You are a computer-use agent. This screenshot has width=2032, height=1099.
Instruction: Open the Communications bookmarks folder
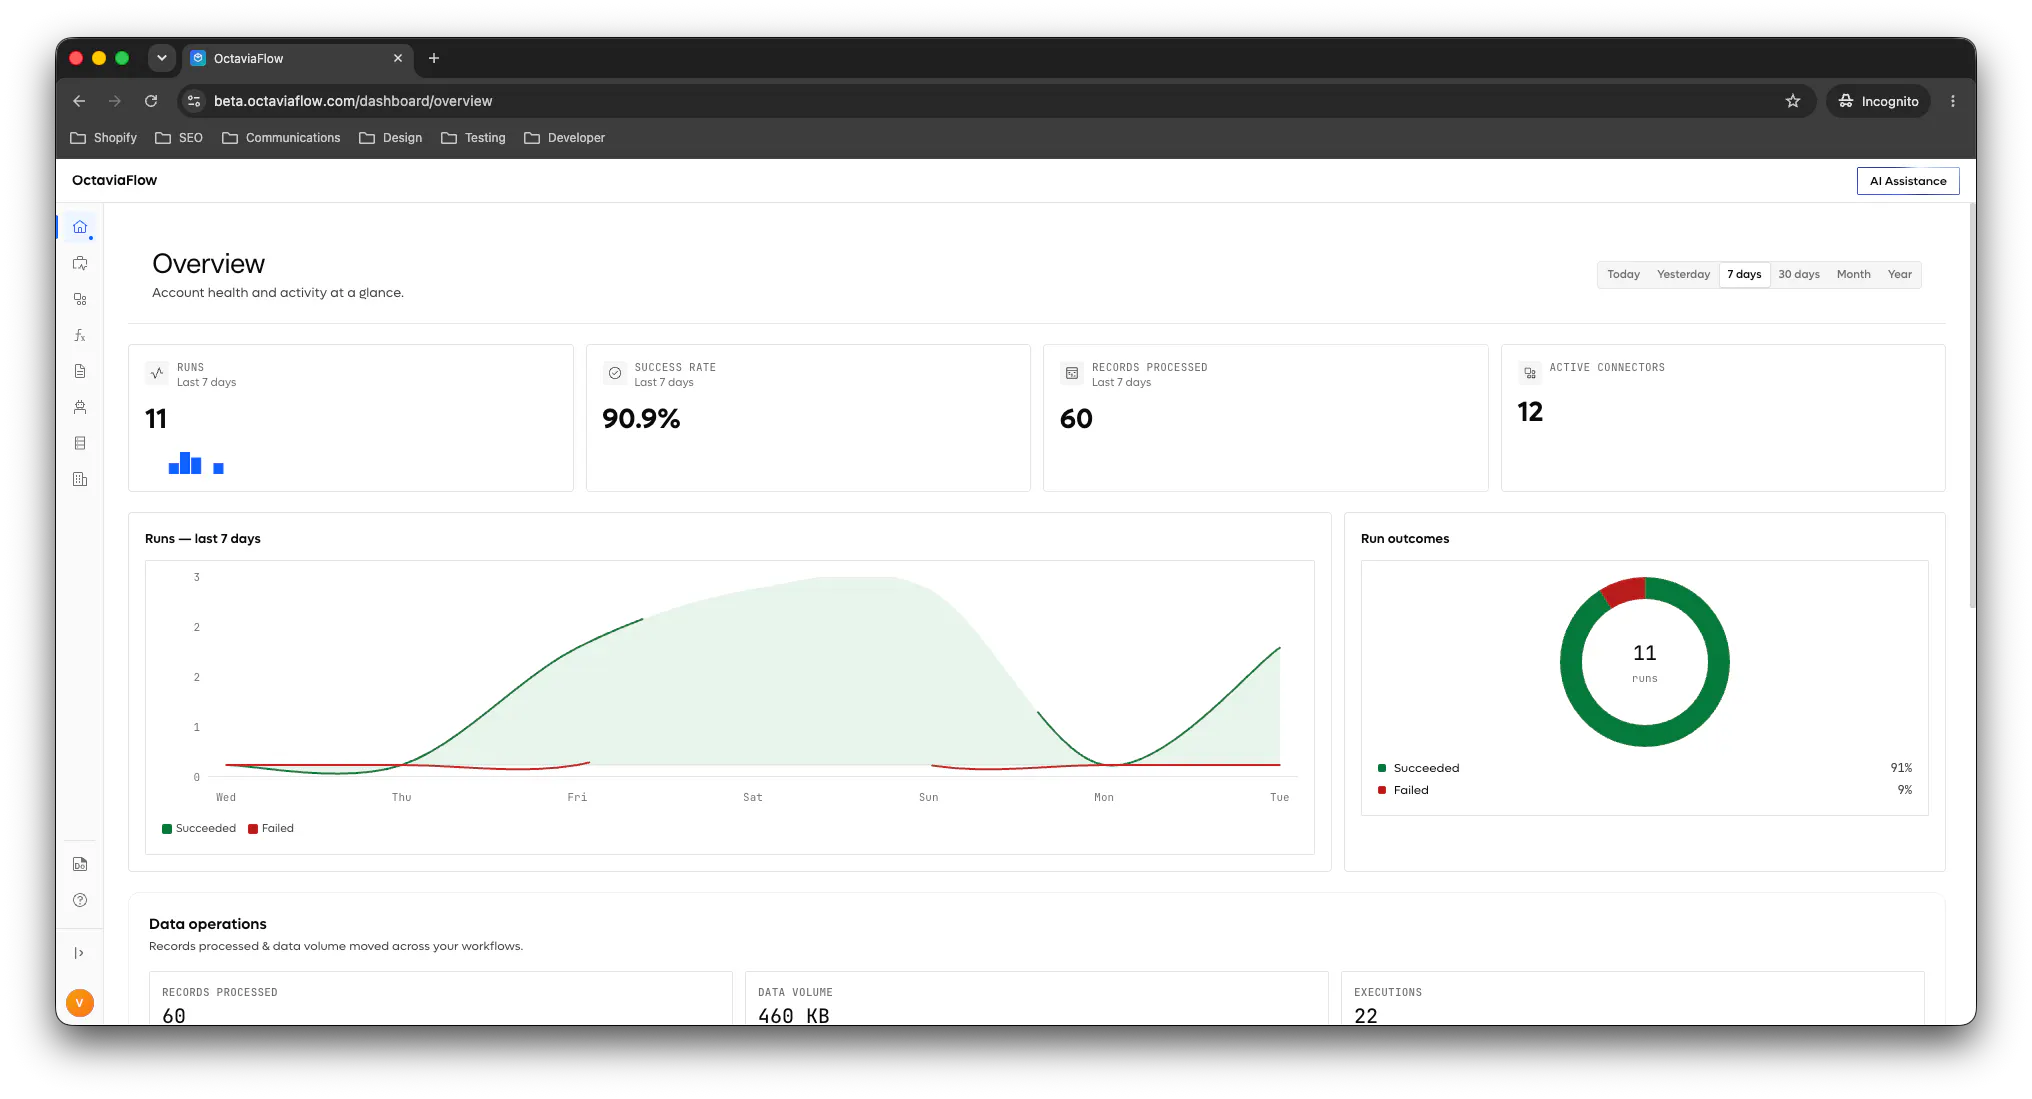281,138
